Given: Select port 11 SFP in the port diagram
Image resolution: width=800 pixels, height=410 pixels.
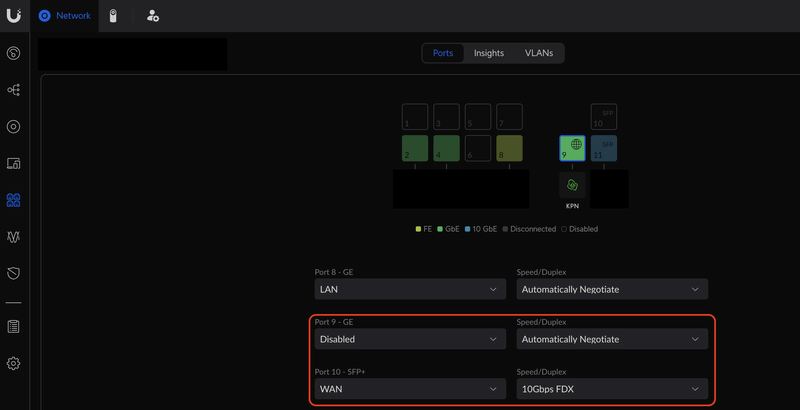Looking at the screenshot, I should click(604, 149).
